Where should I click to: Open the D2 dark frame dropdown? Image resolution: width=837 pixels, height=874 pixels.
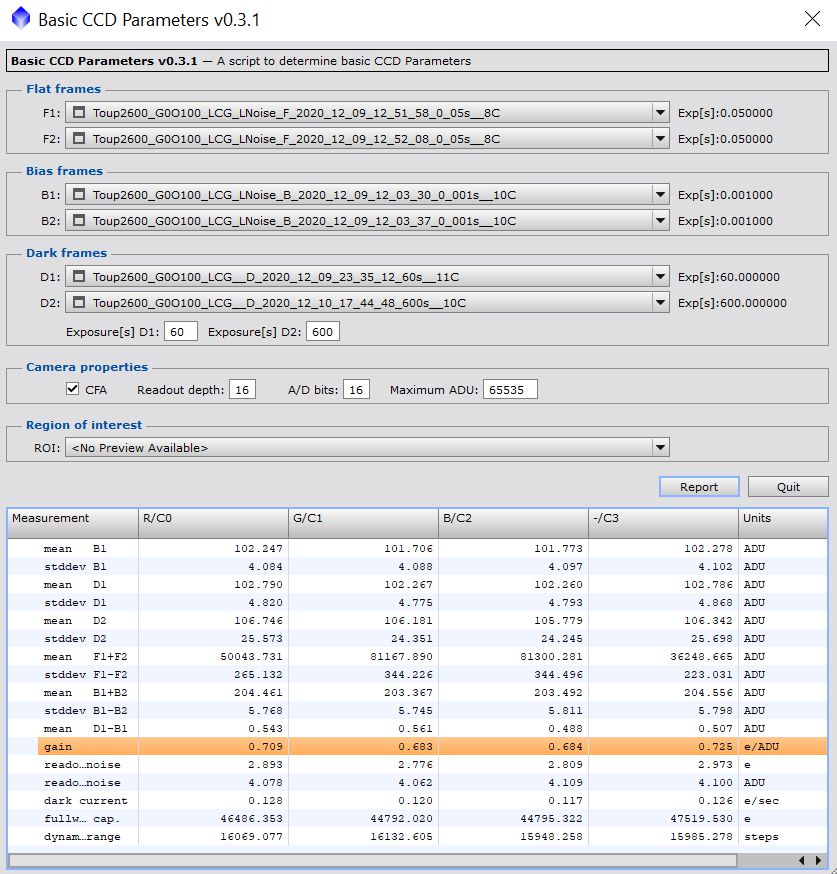click(660, 303)
